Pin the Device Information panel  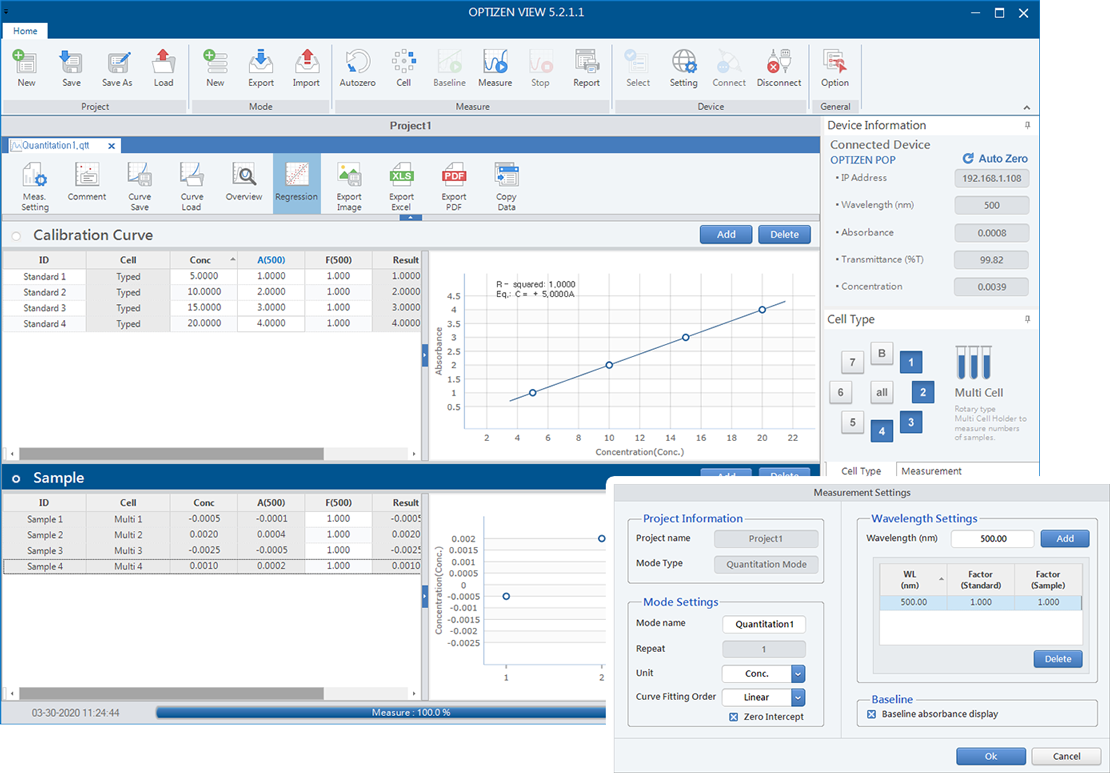point(1027,125)
